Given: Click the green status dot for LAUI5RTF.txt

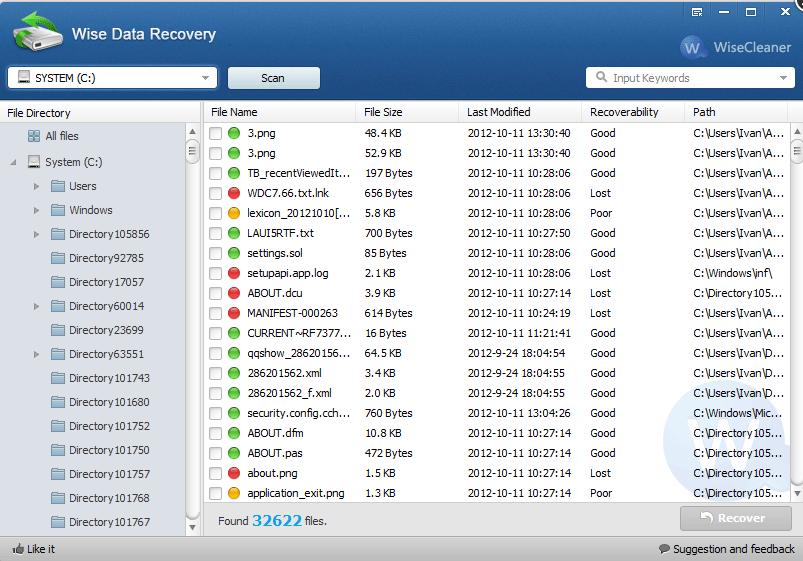Looking at the screenshot, I should [x=234, y=233].
